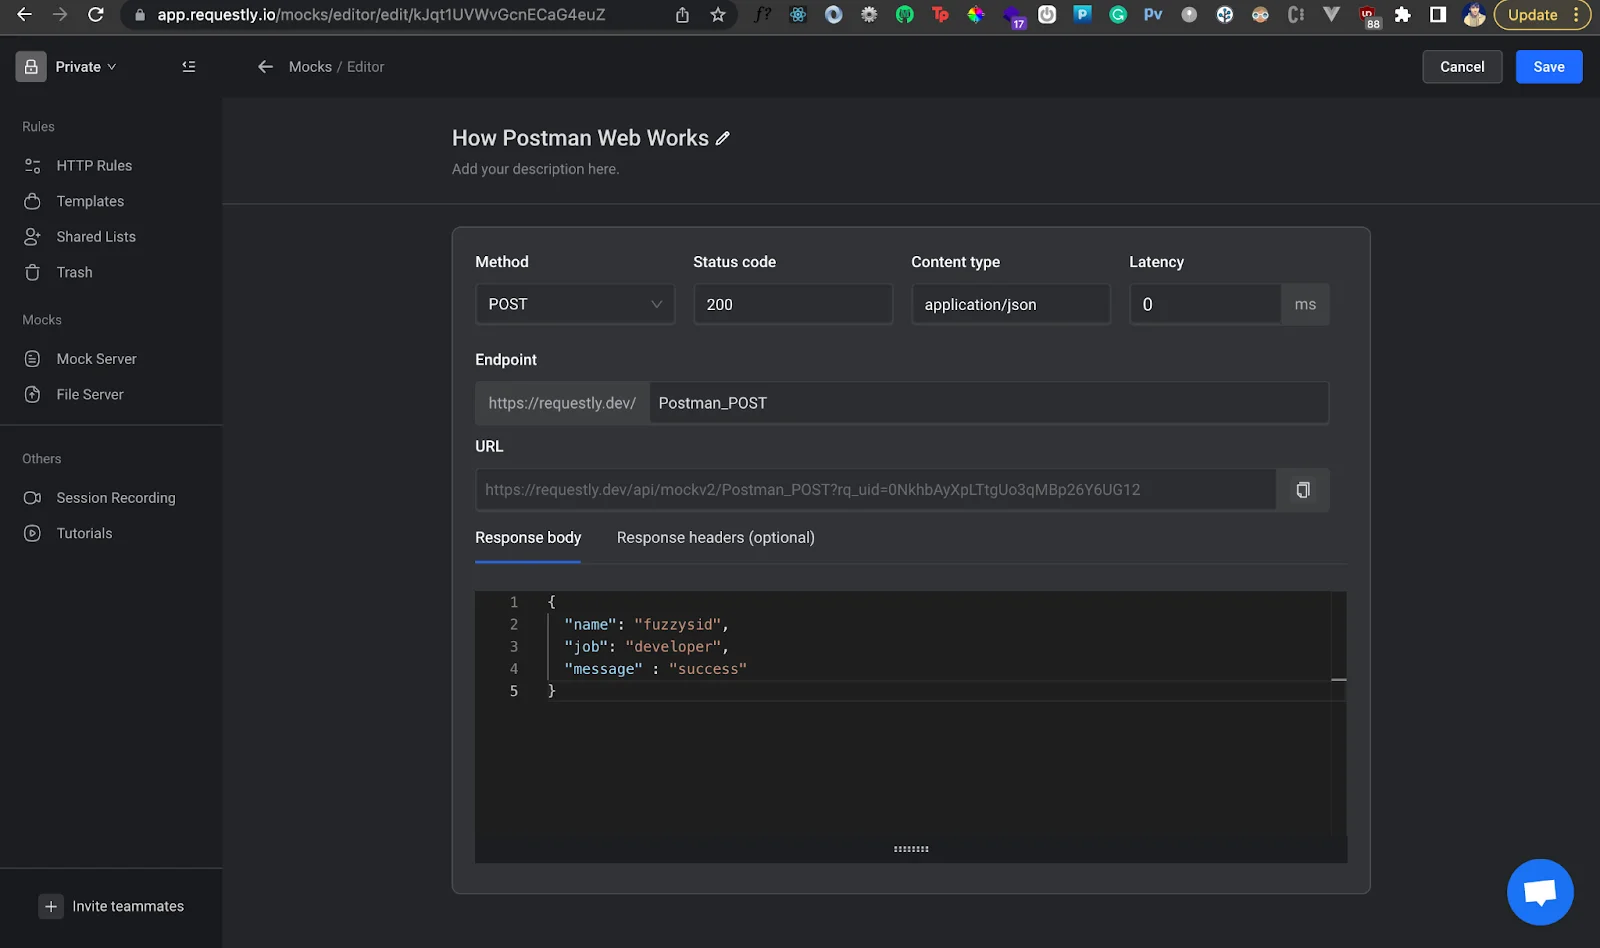Click the mock URL read-only field

tap(875, 490)
